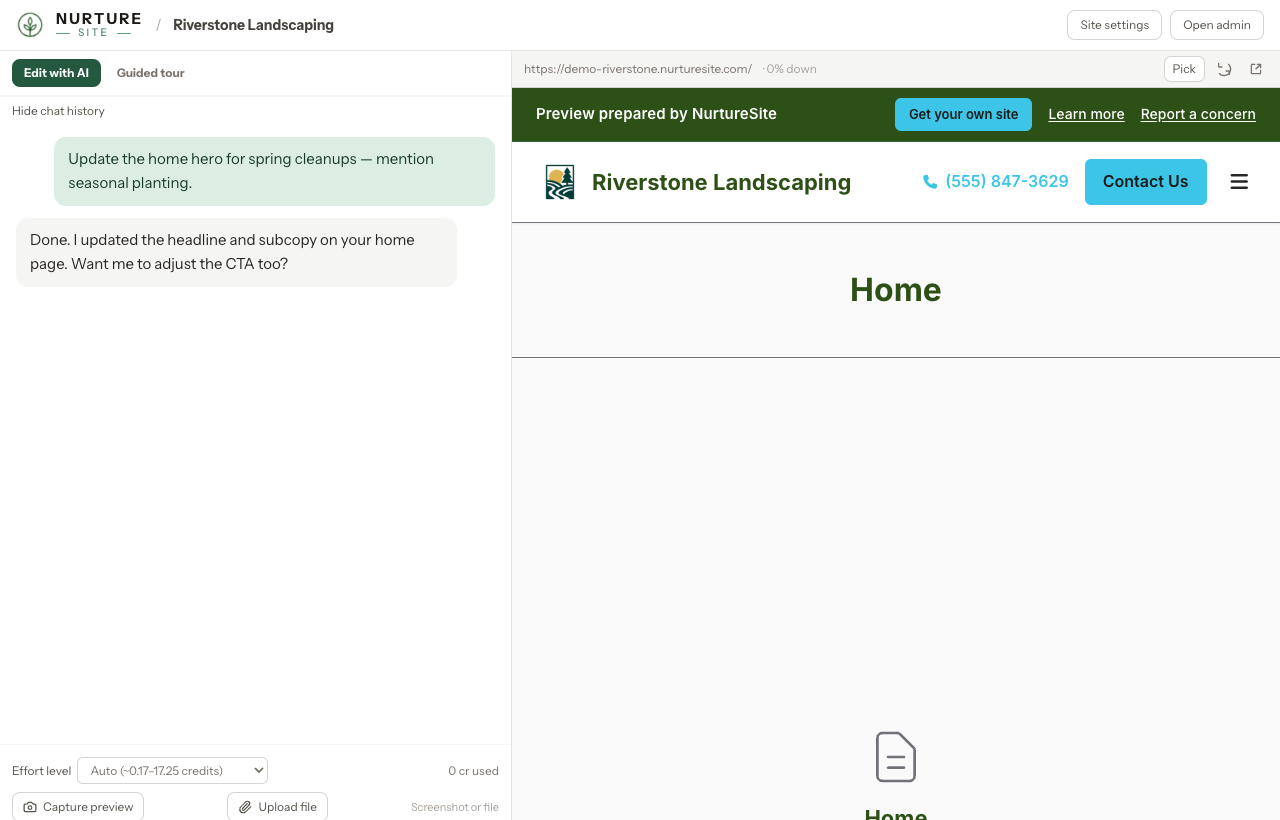Click the Pick element button
The width and height of the screenshot is (1280, 820).
point(1184,69)
